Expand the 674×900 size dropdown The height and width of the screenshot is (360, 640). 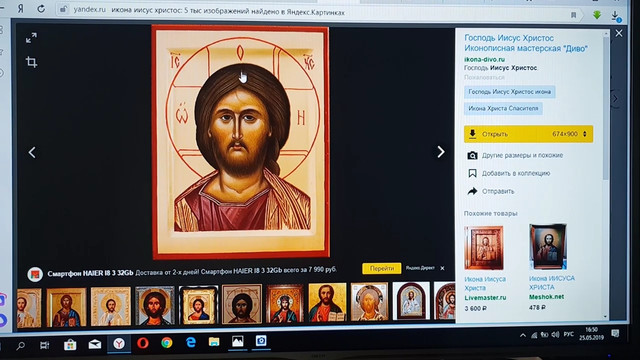pyautogui.click(x=570, y=134)
